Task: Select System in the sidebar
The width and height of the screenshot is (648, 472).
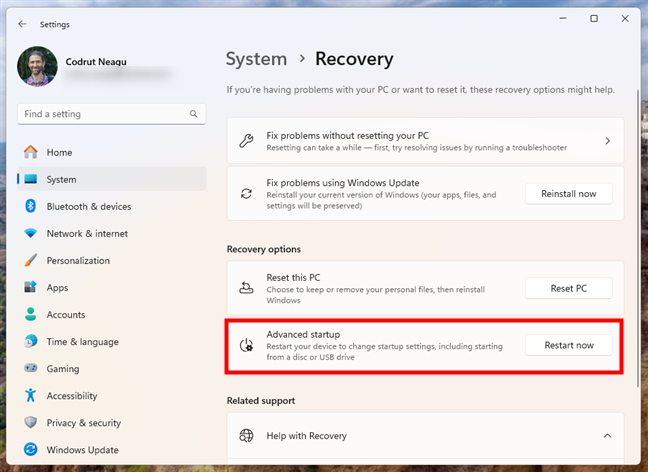Action: pos(112,179)
